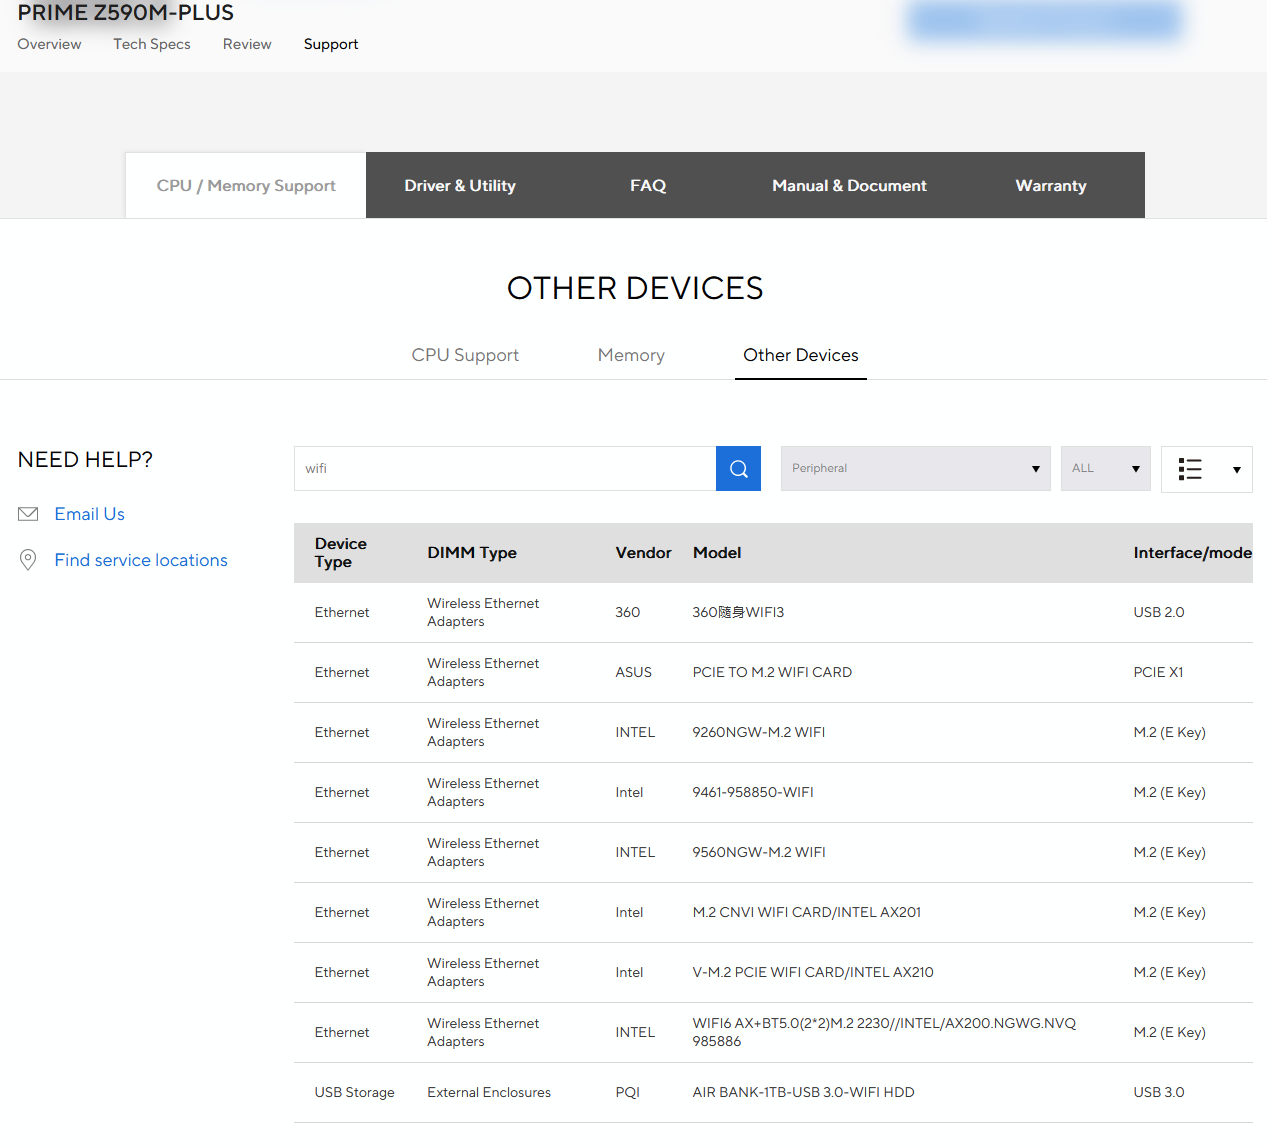Click the search field containing wifi
Image resolution: width=1267 pixels, height=1147 pixels.
(505, 469)
